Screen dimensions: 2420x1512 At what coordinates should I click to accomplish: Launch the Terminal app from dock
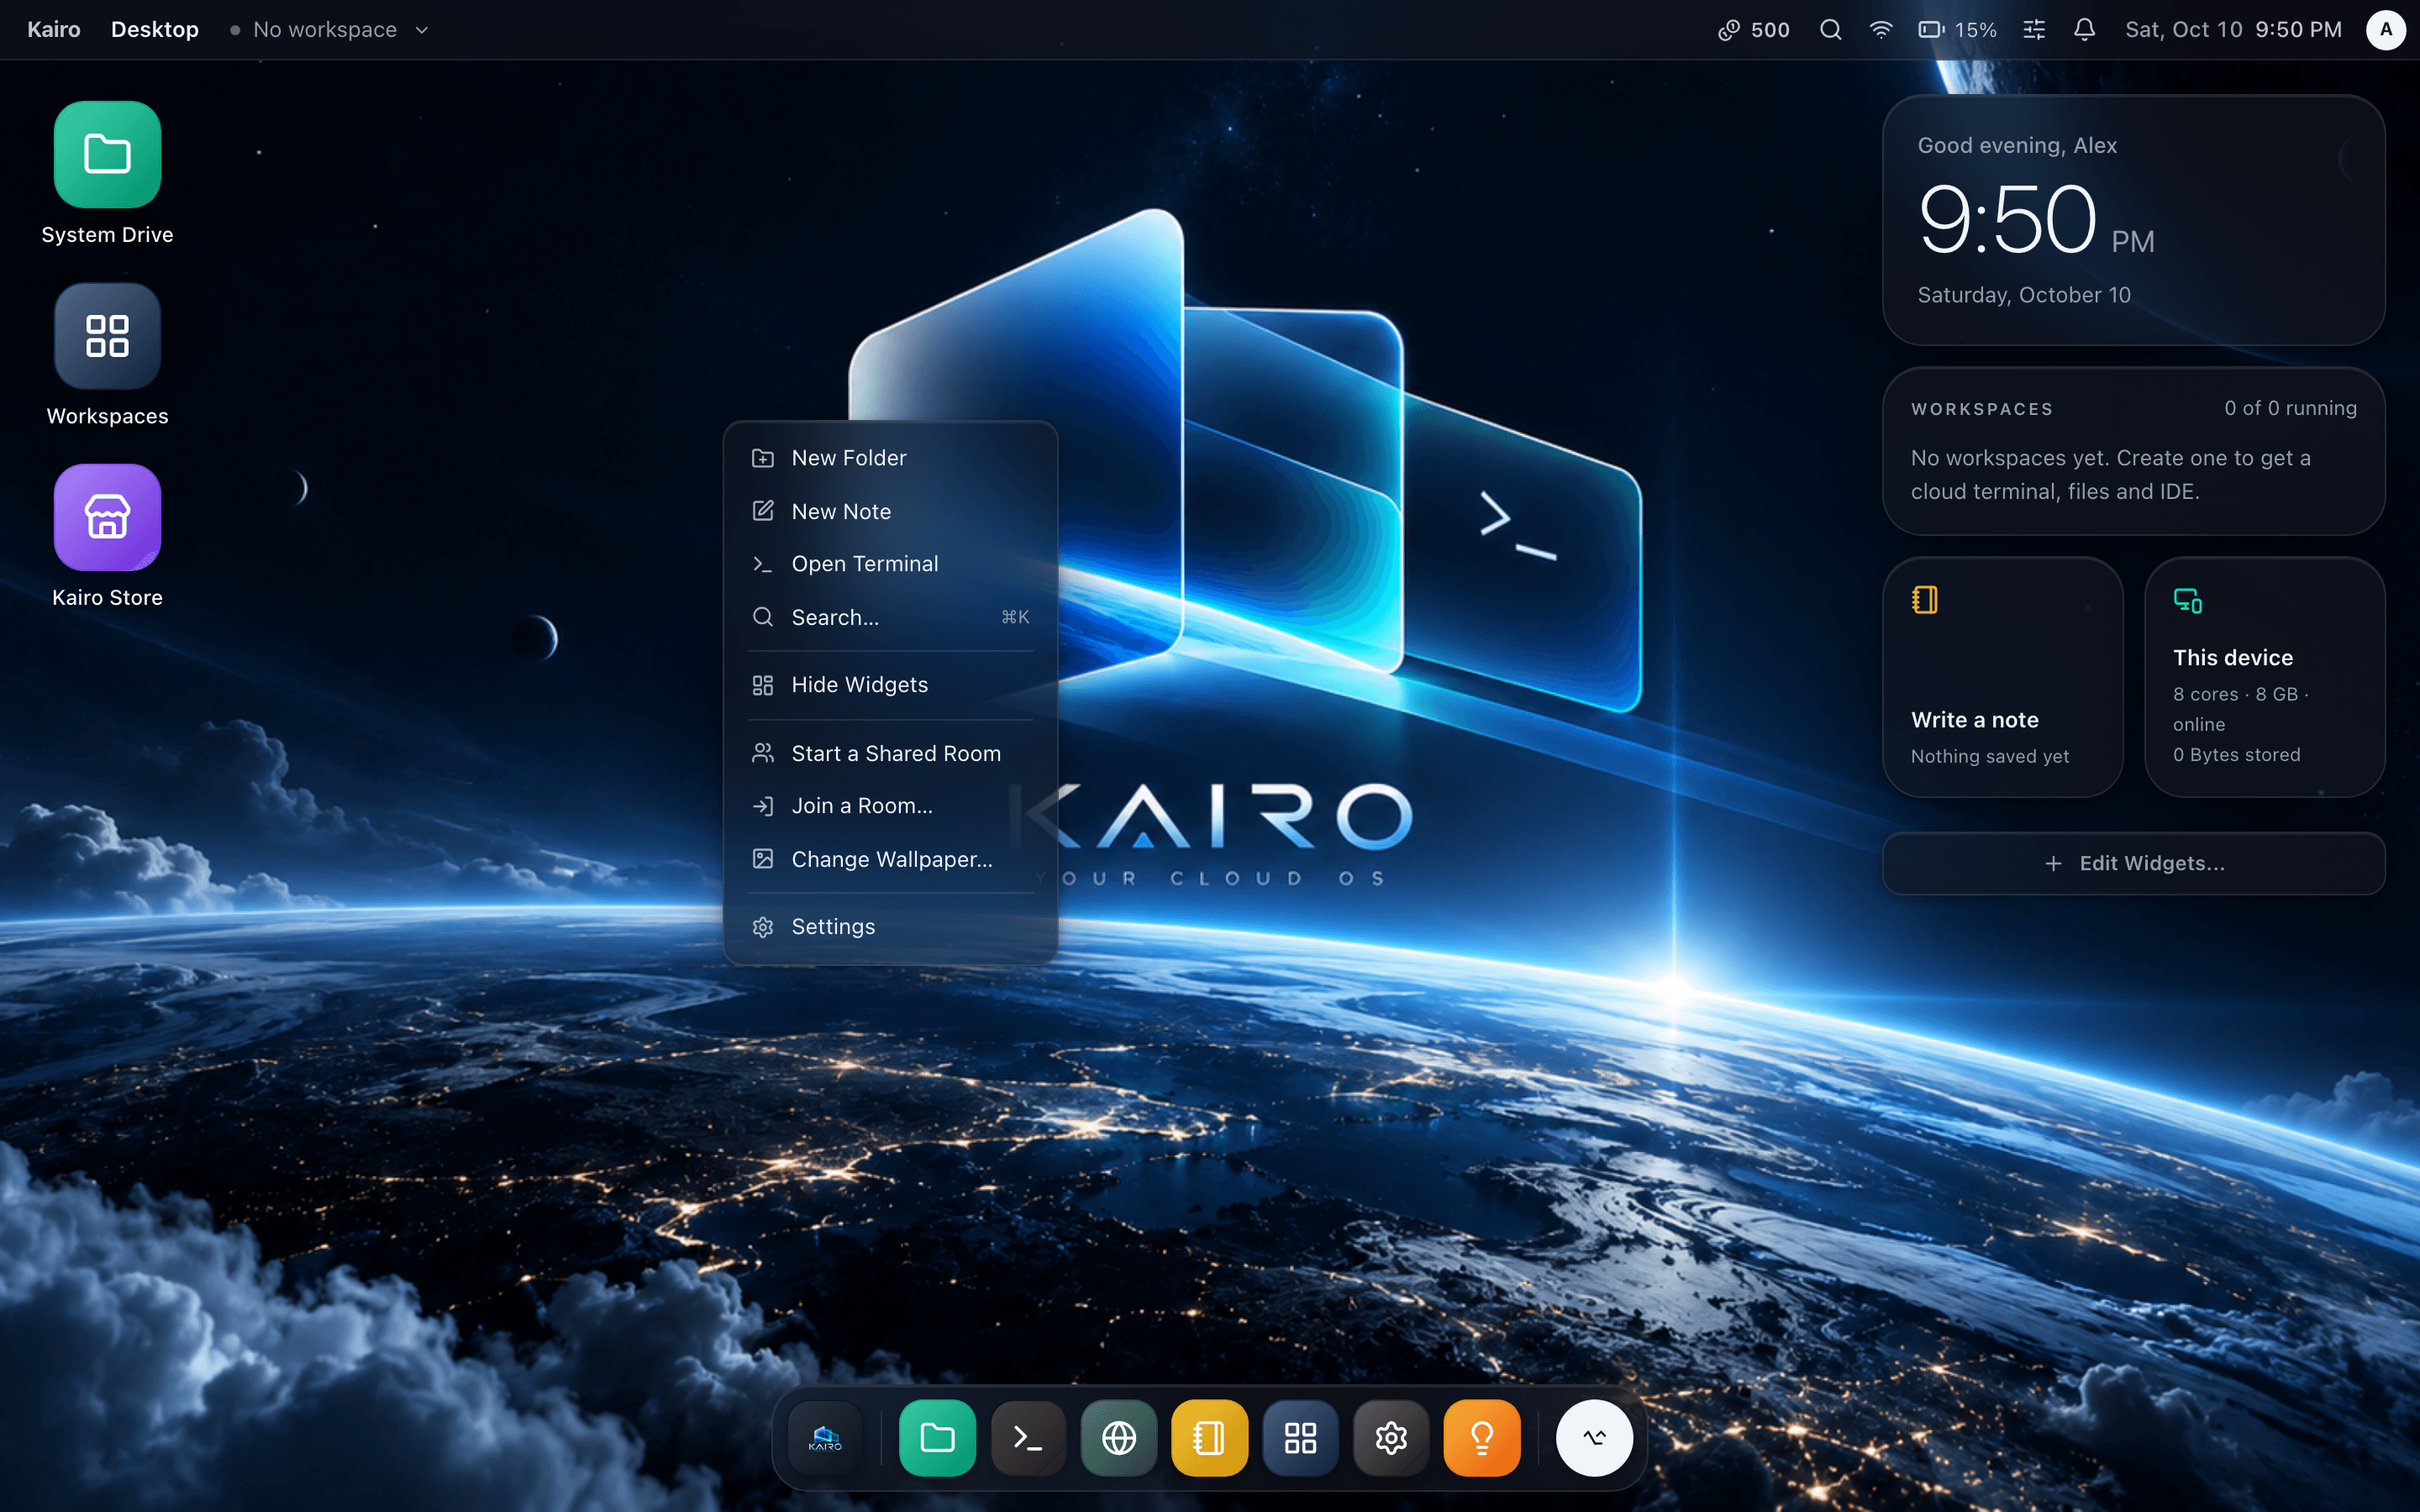coord(1028,1438)
